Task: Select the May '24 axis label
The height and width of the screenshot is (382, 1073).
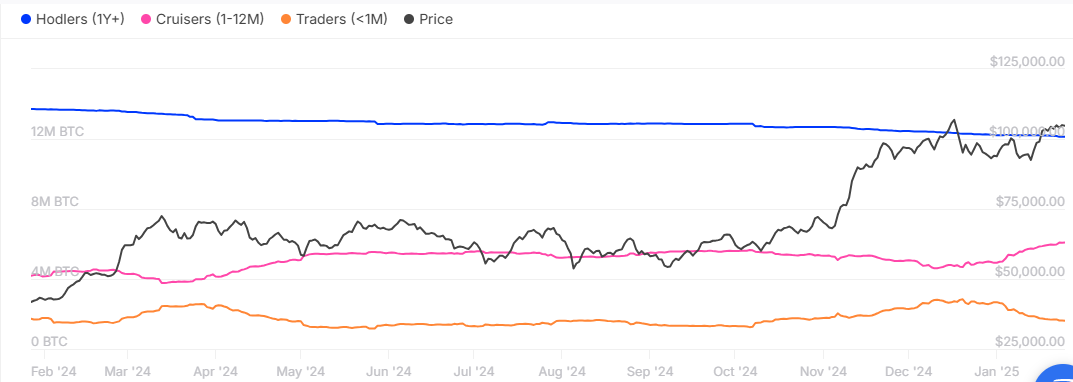Action: coord(302,371)
